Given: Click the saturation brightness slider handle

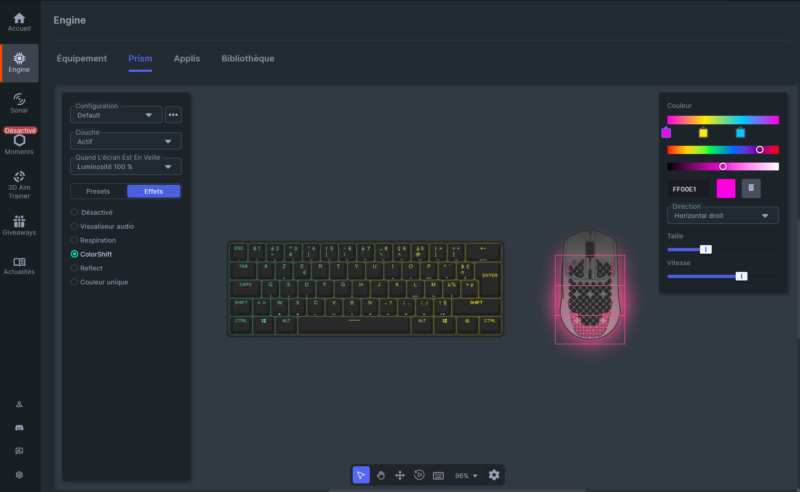Looking at the screenshot, I should click(723, 166).
